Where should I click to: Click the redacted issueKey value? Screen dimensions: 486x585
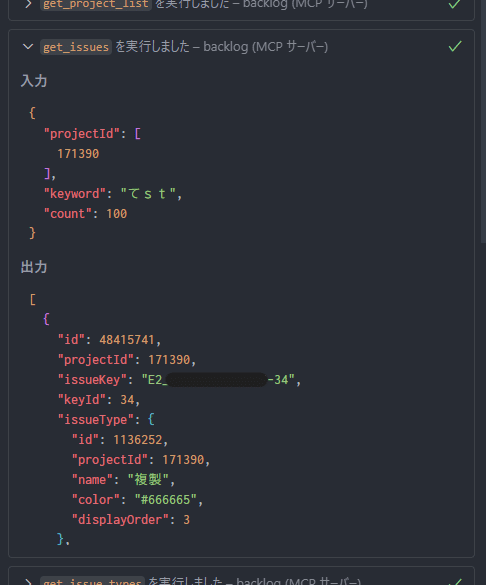(x=216, y=380)
